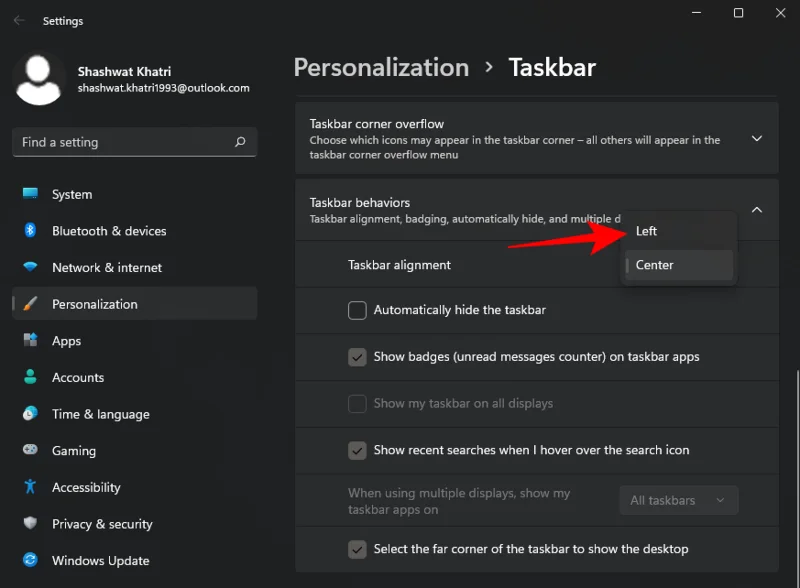Check Windows Update in the sidebar
The width and height of the screenshot is (800, 588).
pos(99,560)
